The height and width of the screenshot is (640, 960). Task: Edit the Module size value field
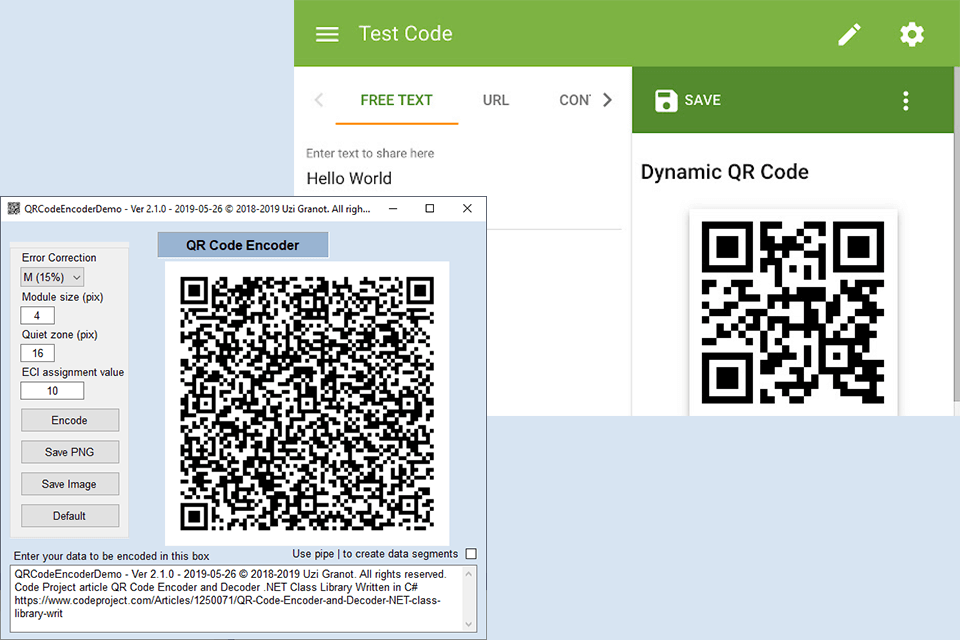coord(37,315)
